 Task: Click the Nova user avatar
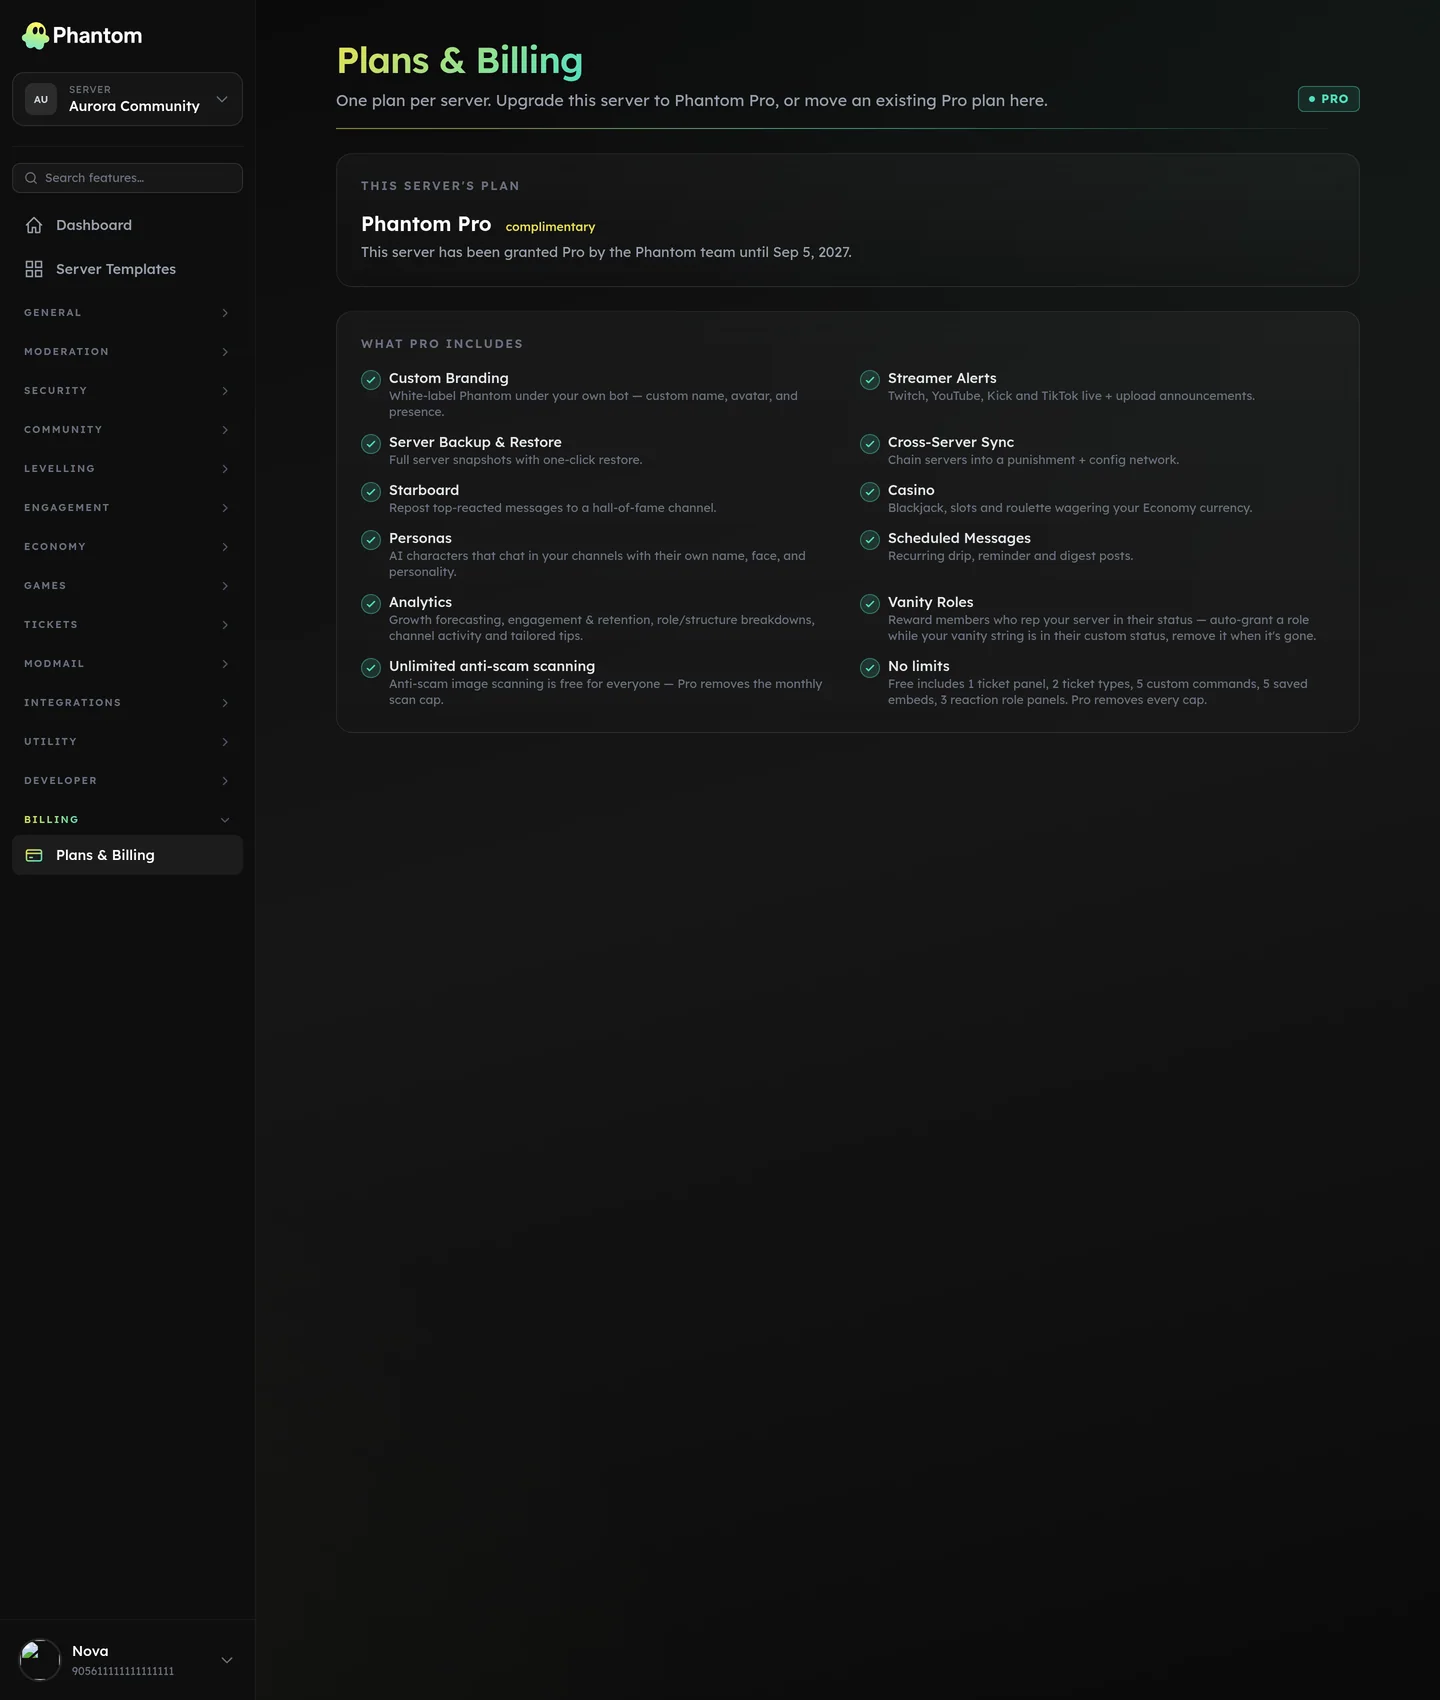pos(40,1660)
